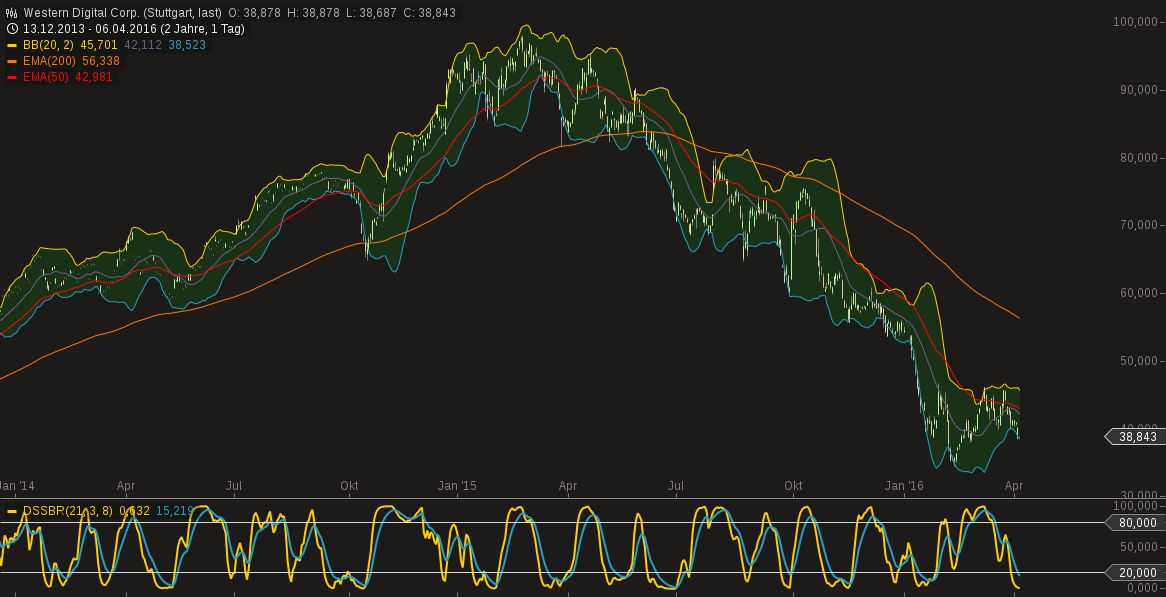The image size is (1166, 597).
Task: Click the EMA(50) value 42,981 label
Action: click(x=95, y=75)
